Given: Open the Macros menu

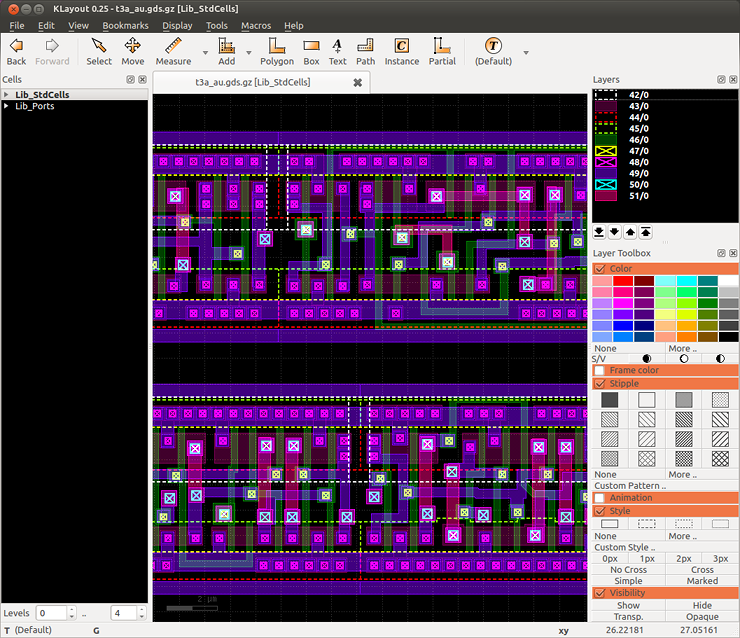Looking at the screenshot, I should pos(255,25).
